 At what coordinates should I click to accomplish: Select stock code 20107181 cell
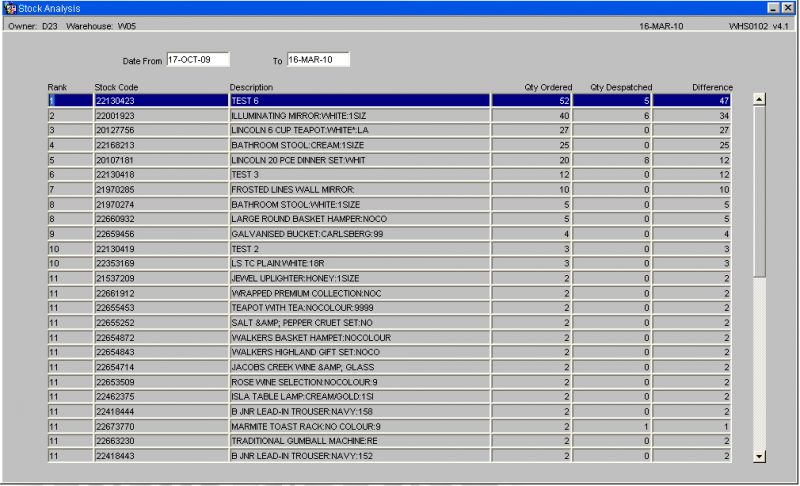[x=161, y=160]
